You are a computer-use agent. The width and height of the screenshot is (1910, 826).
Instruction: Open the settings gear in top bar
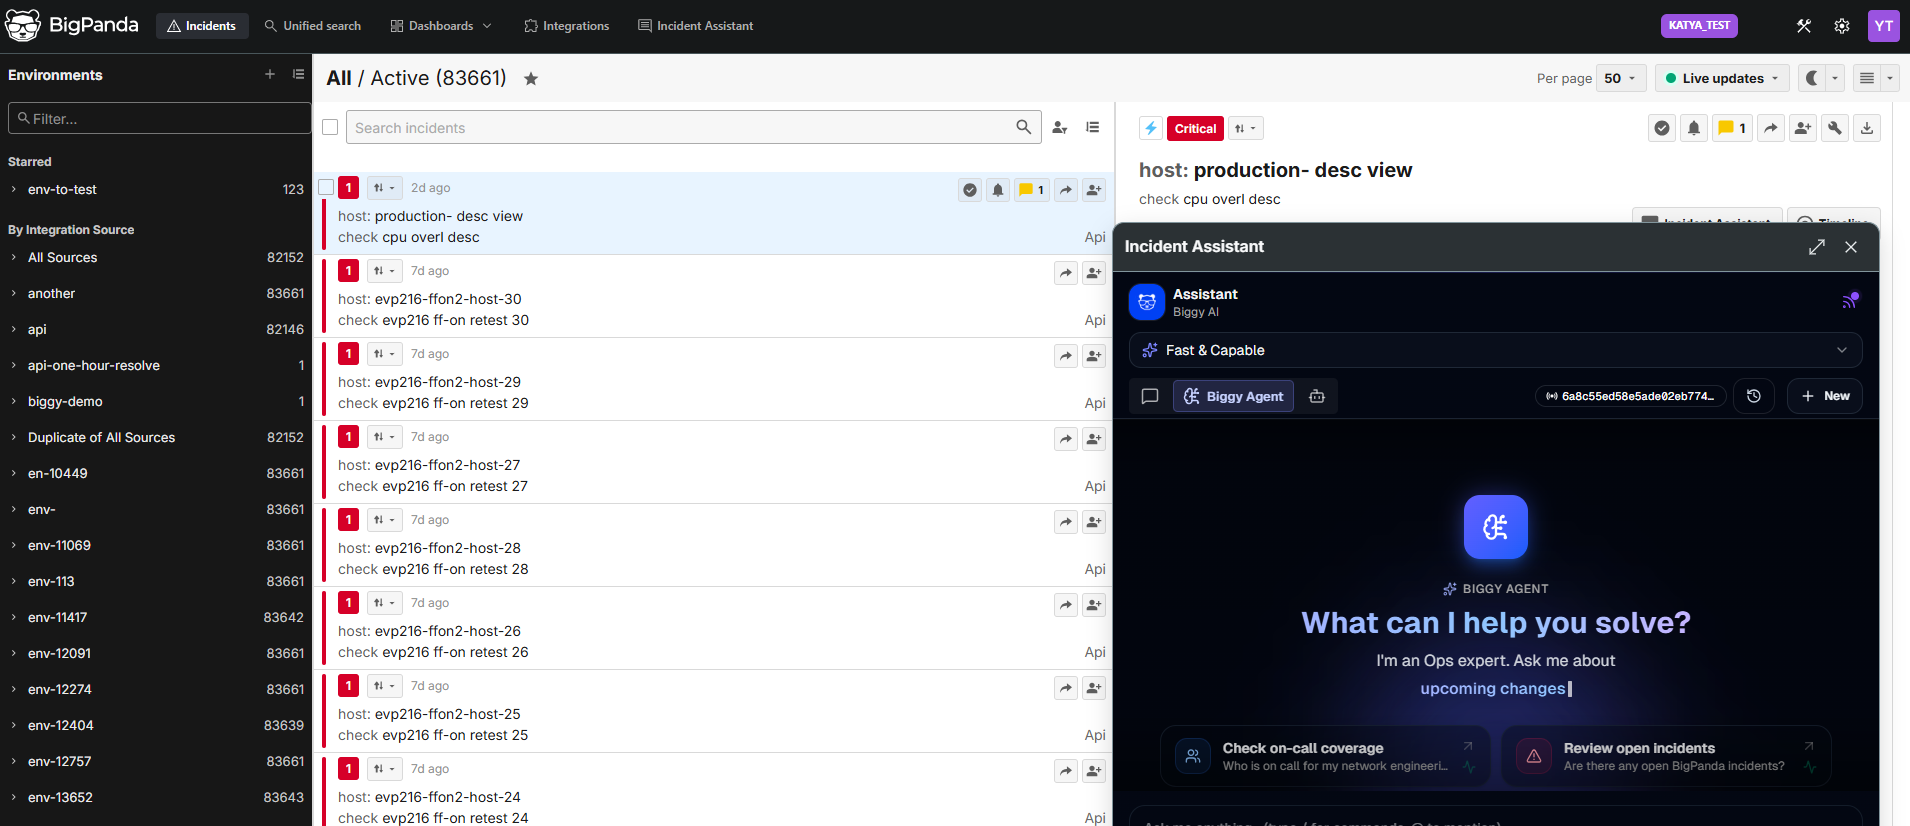click(x=1842, y=26)
